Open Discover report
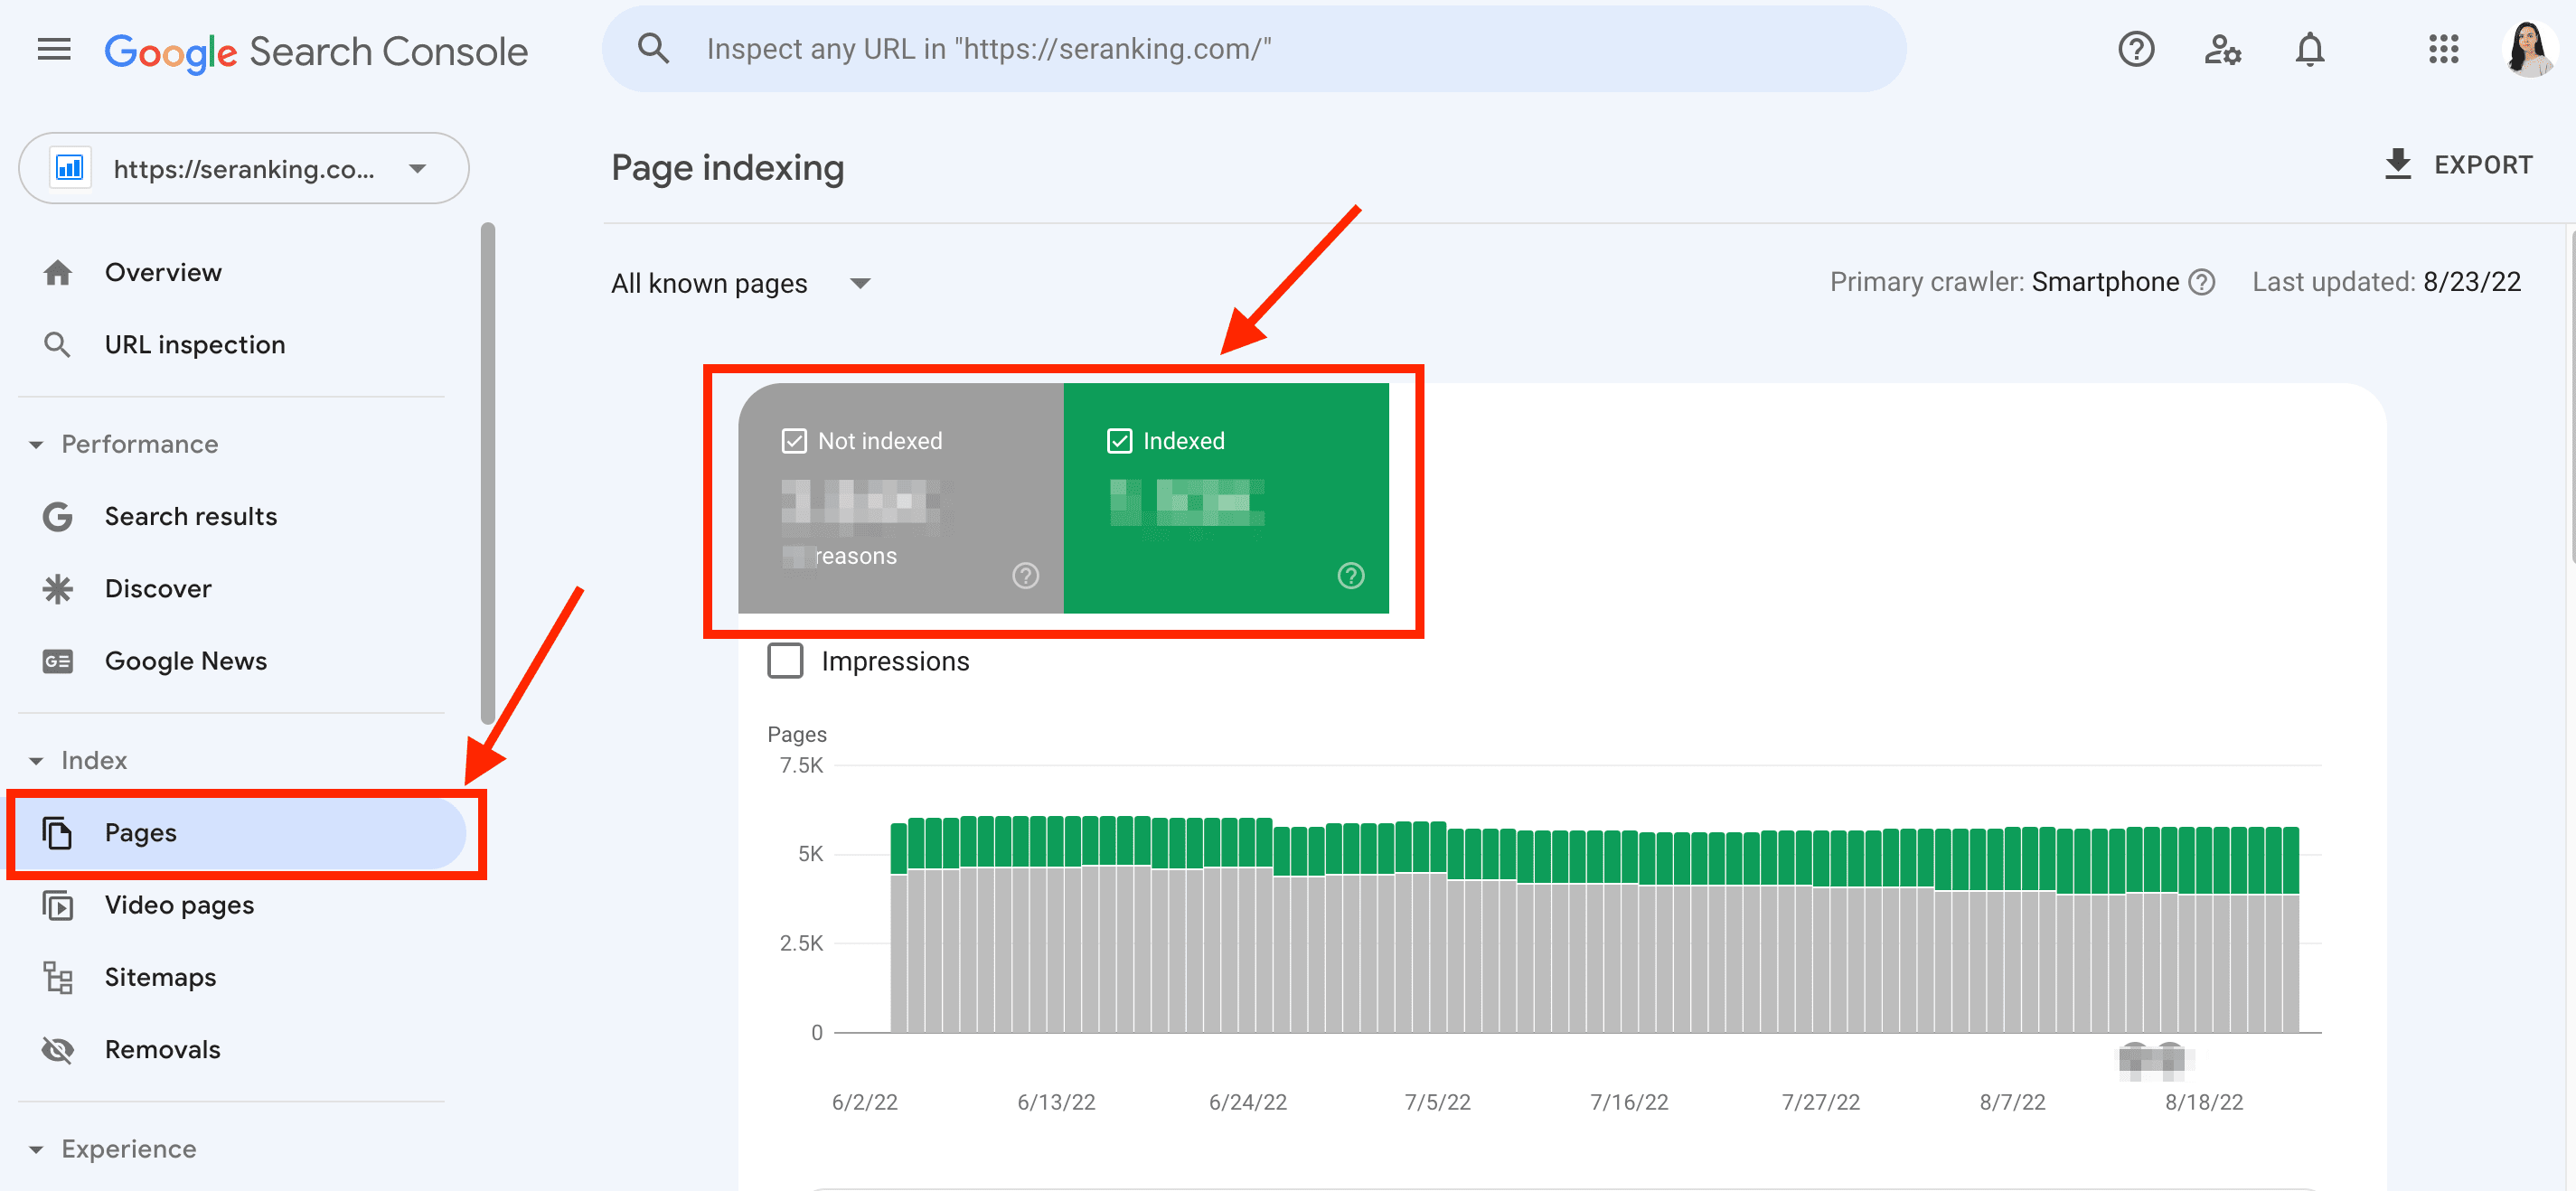2576x1191 pixels. pos(158,589)
